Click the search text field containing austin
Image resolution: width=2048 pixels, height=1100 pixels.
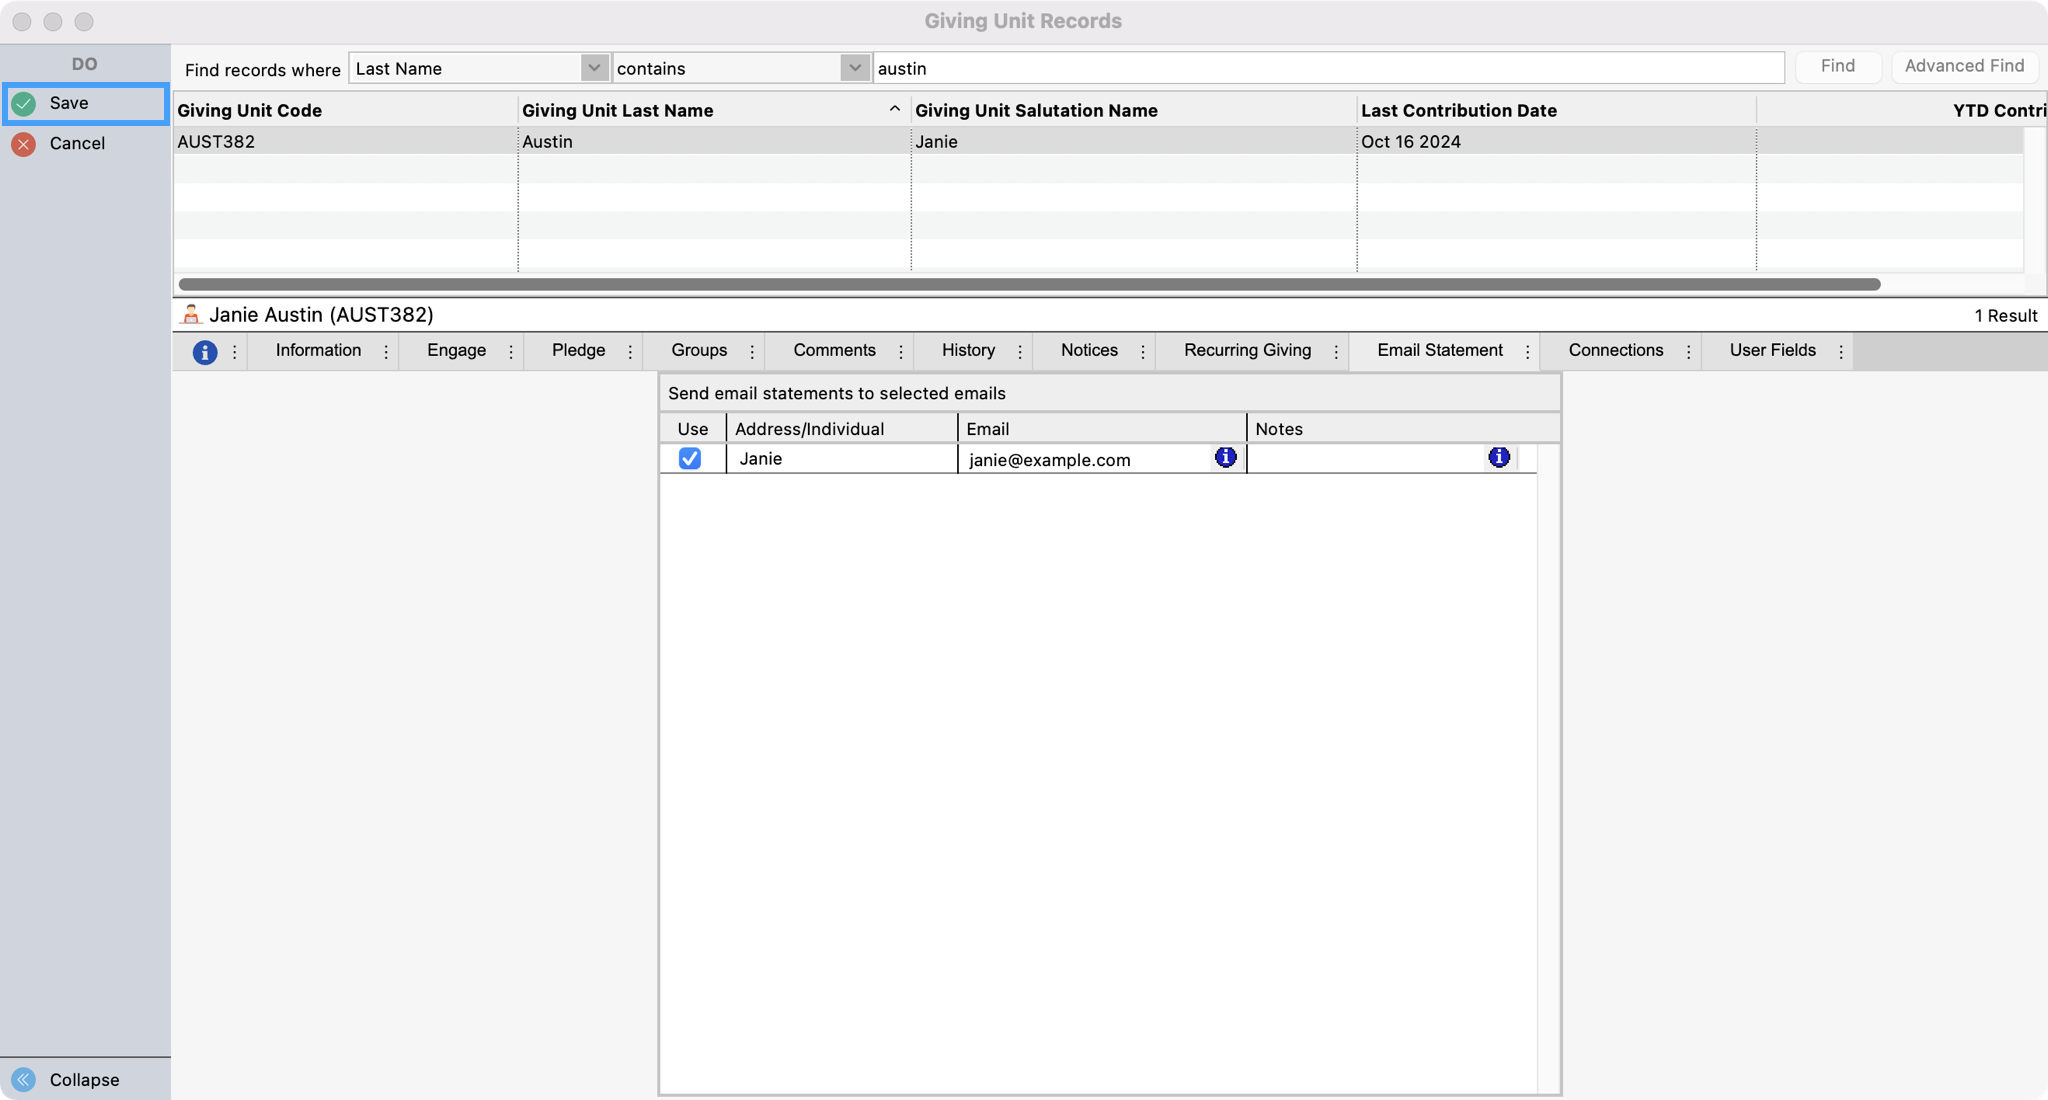click(x=1328, y=68)
